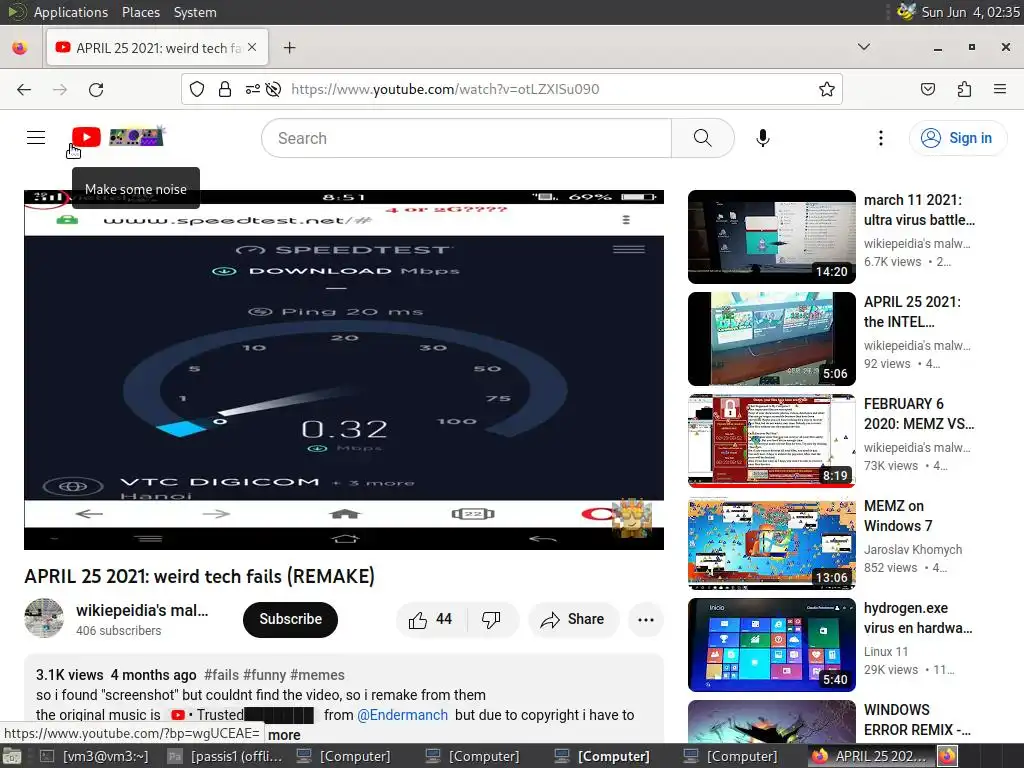
Task: Select the APRIL 25 2021 browser tab
Action: click(157, 48)
